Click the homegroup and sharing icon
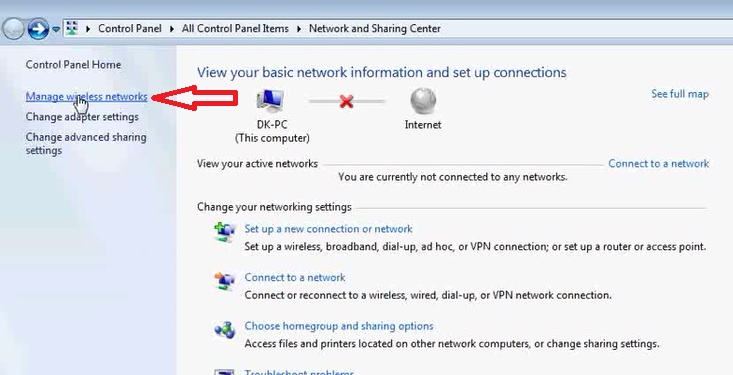 click(x=225, y=330)
